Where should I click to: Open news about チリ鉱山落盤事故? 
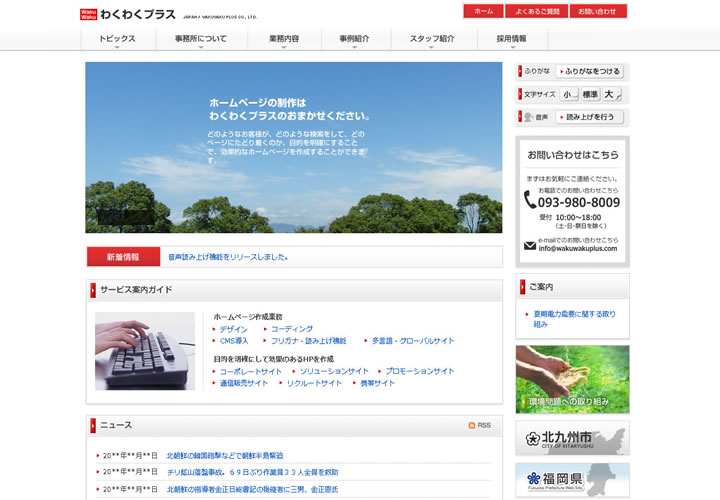pos(253,472)
